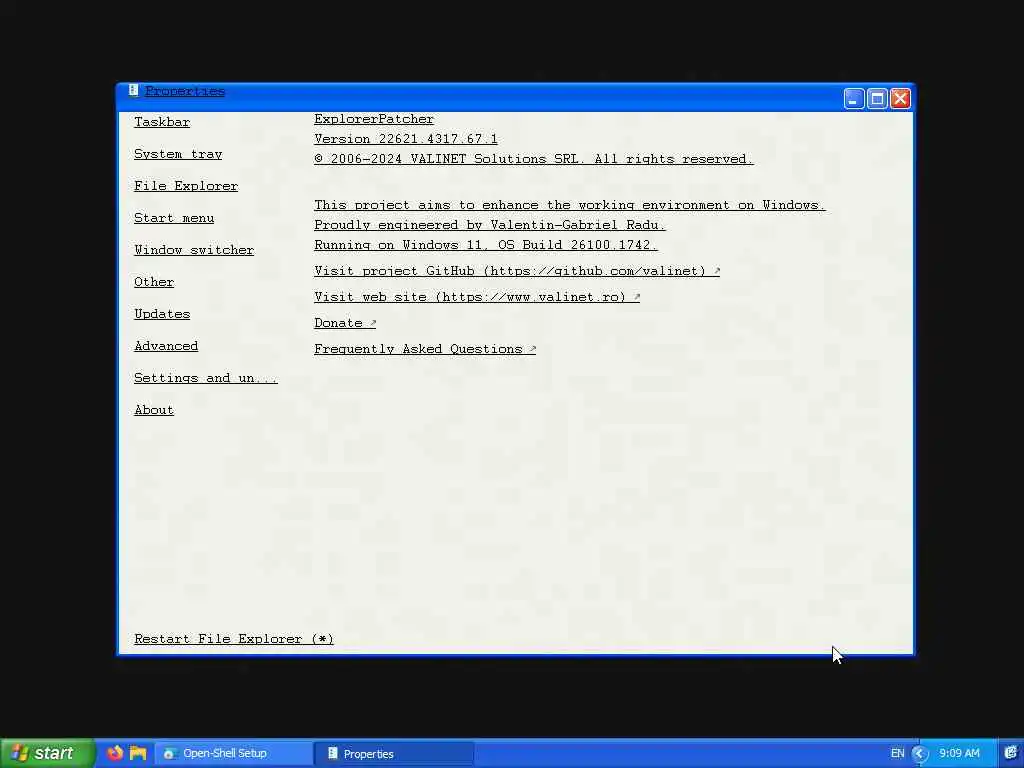Image resolution: width=1024 pixels, height=768 pixels.
Task: Click the EN language indicator
Action: [897, 754]
